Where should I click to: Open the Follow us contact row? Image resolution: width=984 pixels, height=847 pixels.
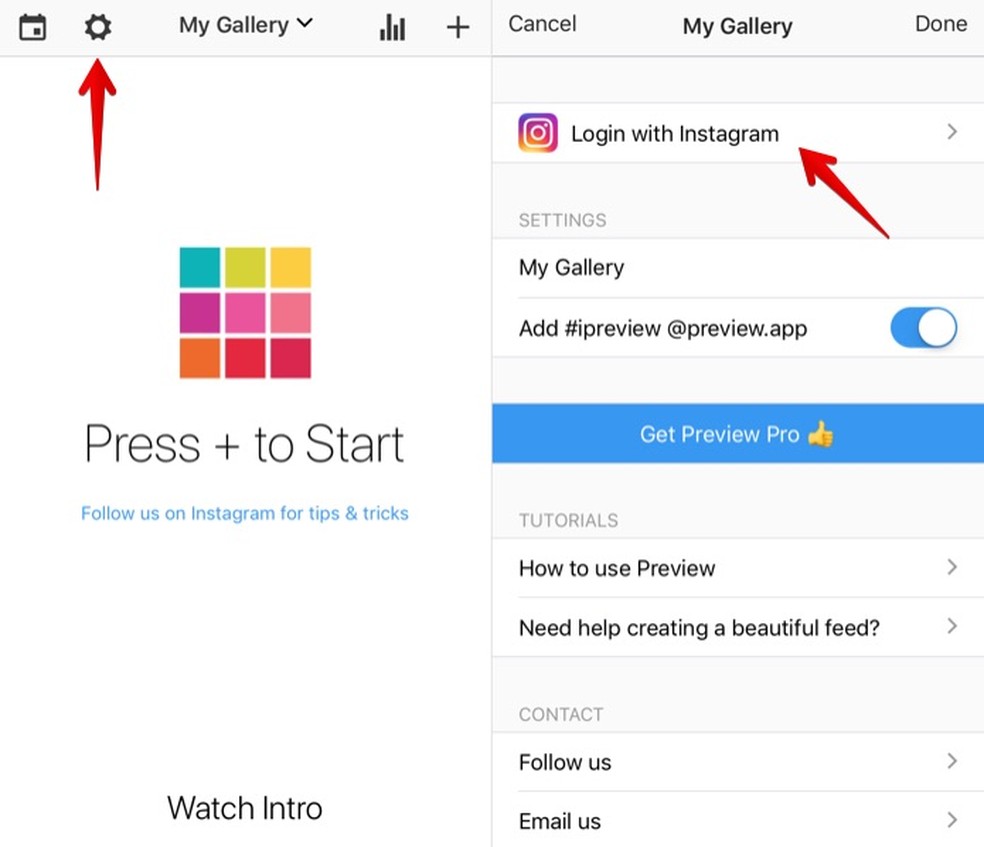[738, 762]
